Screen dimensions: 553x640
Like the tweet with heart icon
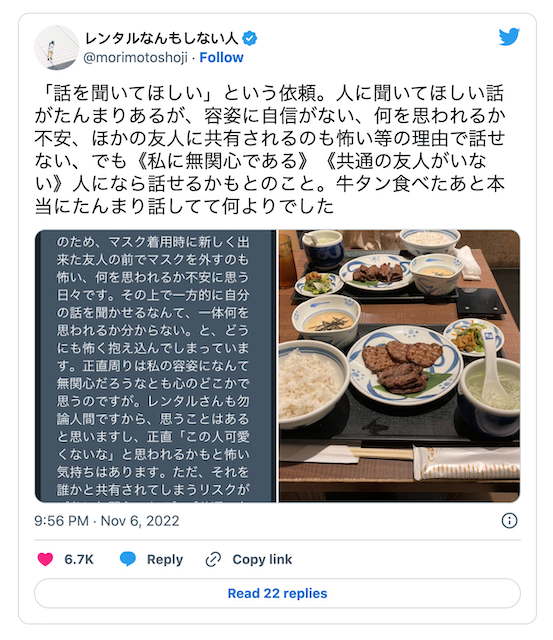click(x=45, y=559)
